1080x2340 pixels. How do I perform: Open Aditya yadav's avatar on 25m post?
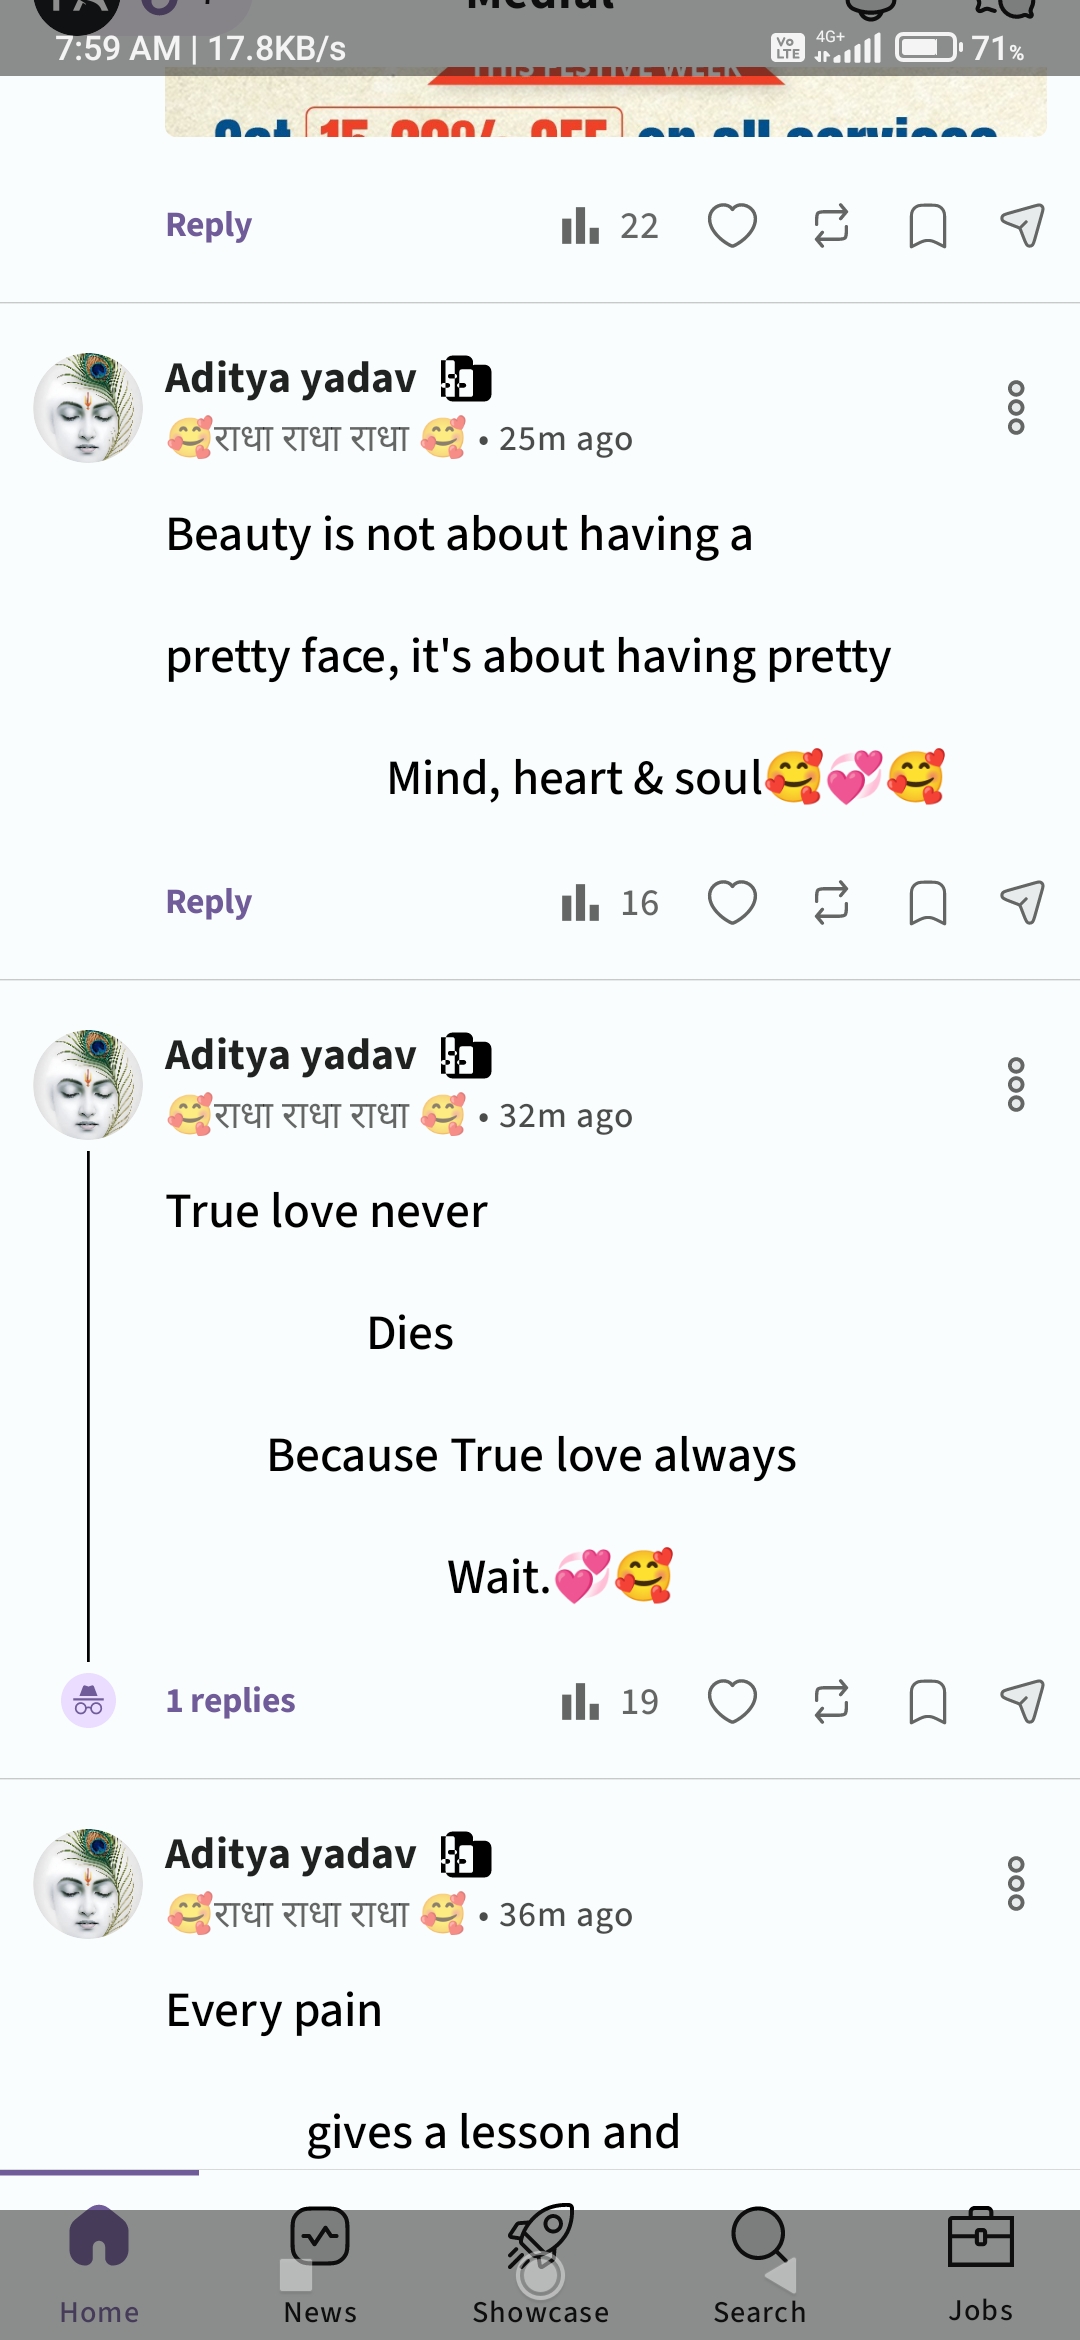[x=88, y=408]
